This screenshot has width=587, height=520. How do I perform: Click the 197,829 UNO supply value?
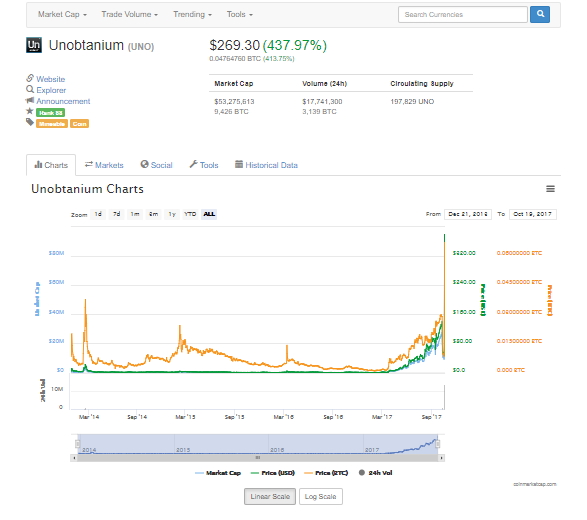(412, 101)
